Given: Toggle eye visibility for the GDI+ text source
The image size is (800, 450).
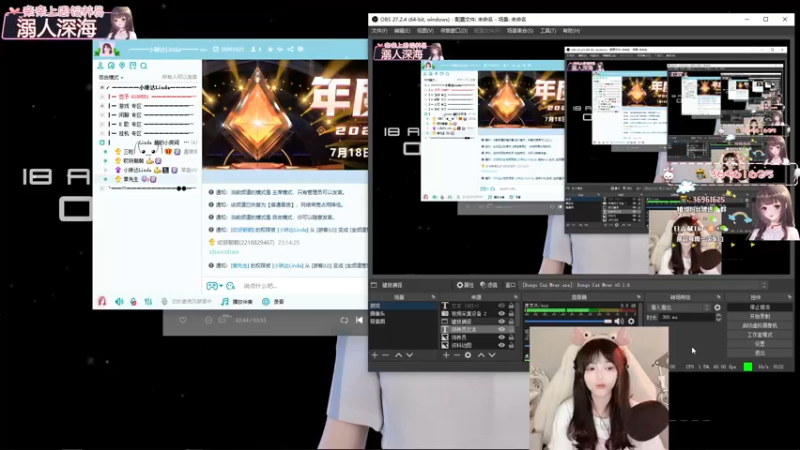Looking at the screenshot, I should [x=502, y=306].
